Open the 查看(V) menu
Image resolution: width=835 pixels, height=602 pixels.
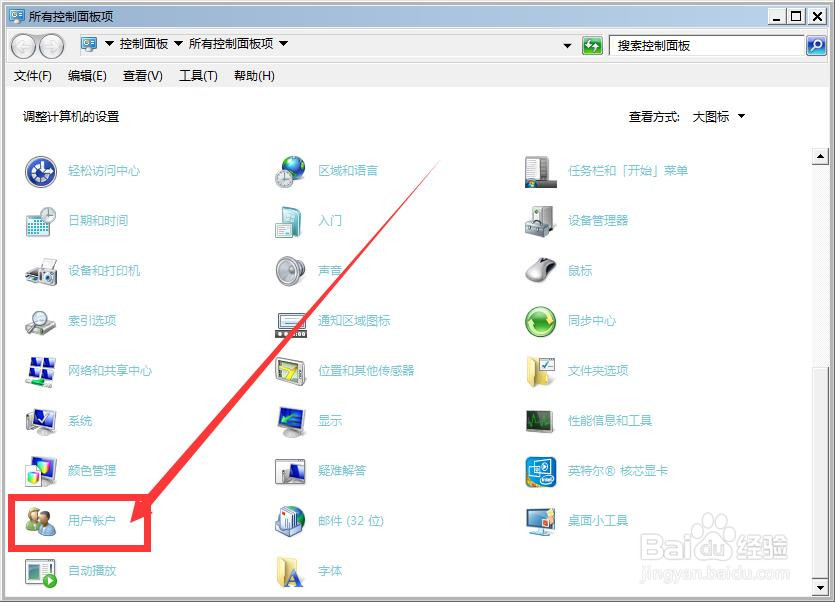[141, 75]
